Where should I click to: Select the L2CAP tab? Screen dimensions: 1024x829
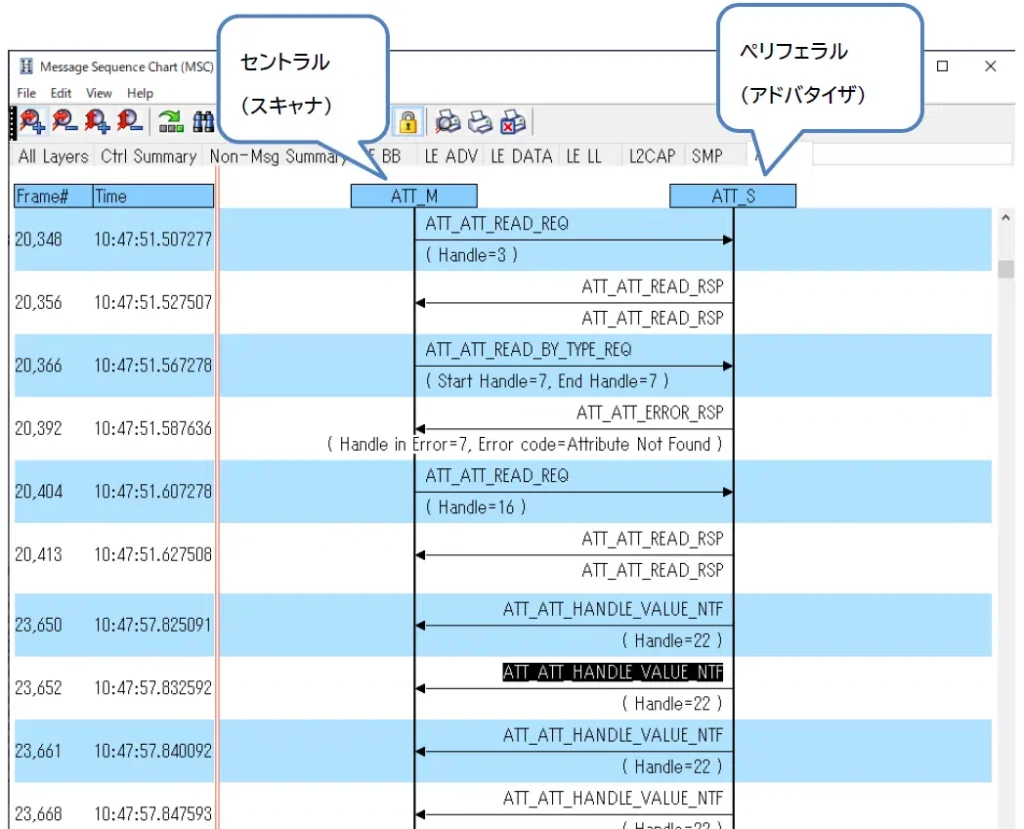(x=651, y=157)
